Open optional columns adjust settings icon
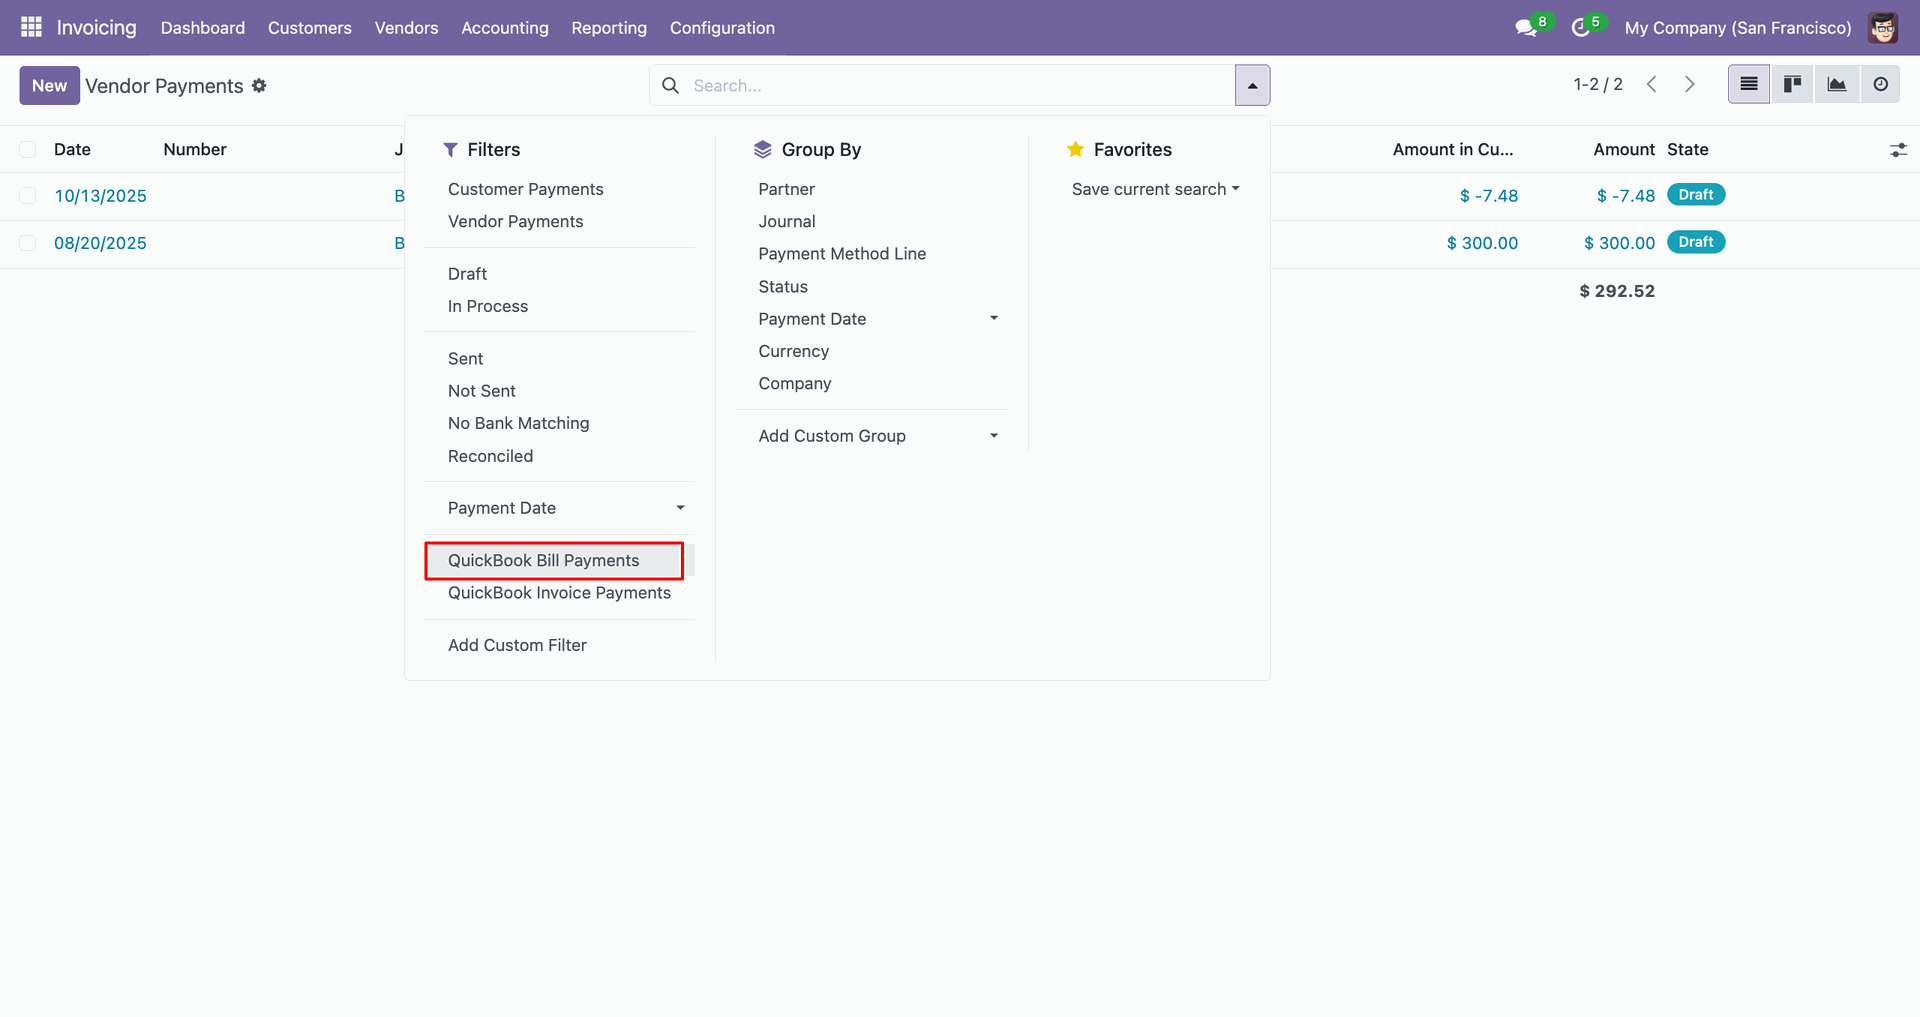This screenshot has width=1920, height=1017. [x=1897, y=150]
